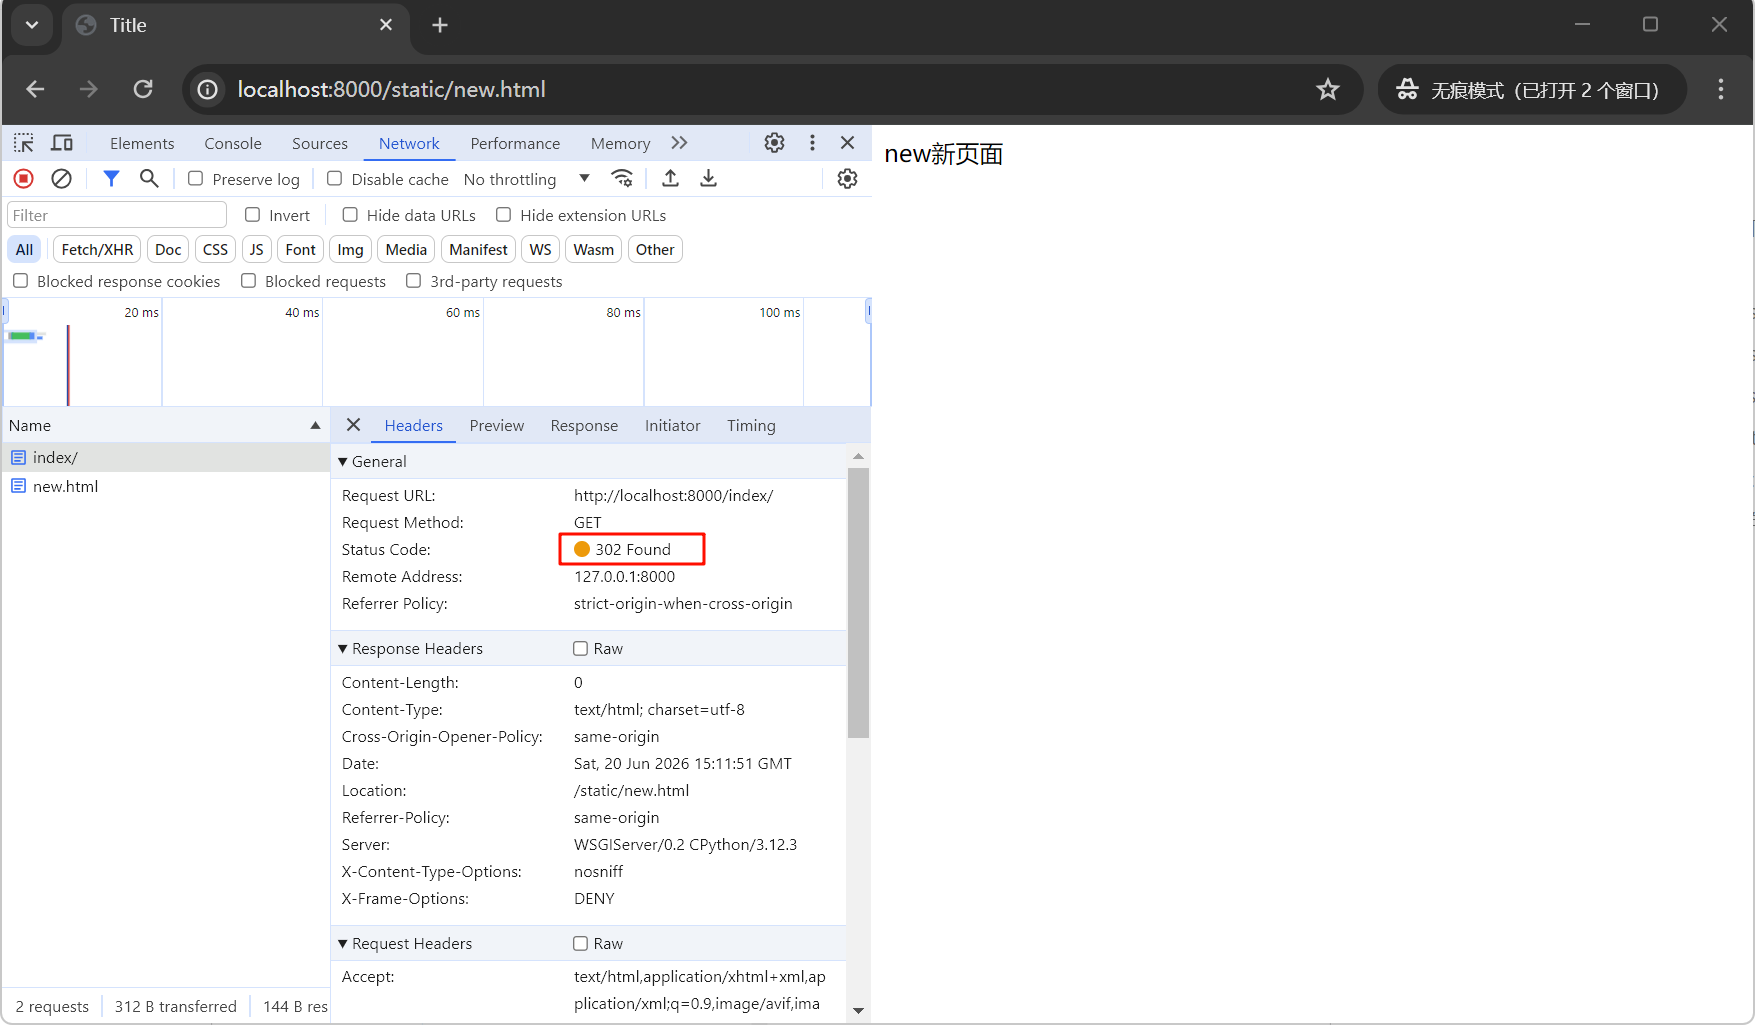Open the Initiator tab
Image resolution: width=1755 pixels, height=1025 pixels.
click(x=672, y=425)
